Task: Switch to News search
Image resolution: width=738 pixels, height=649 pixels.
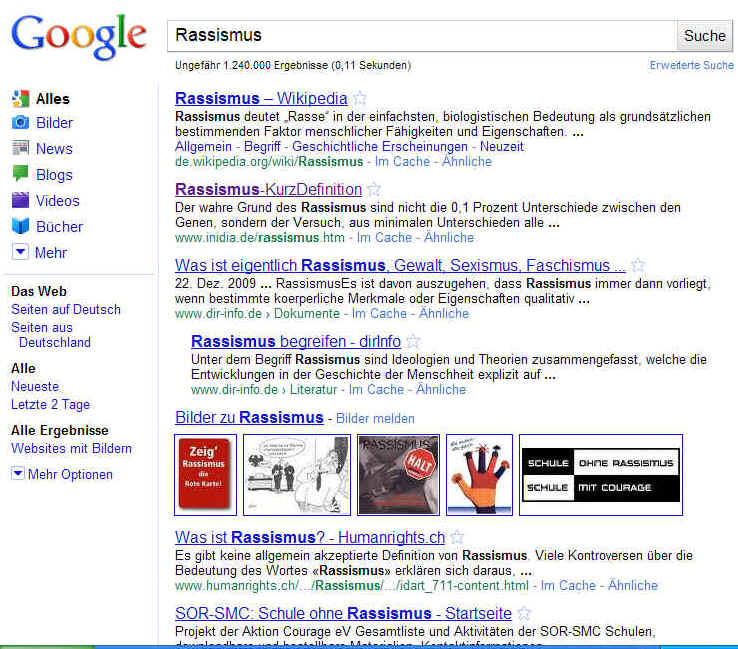Action: click(54, 149)
